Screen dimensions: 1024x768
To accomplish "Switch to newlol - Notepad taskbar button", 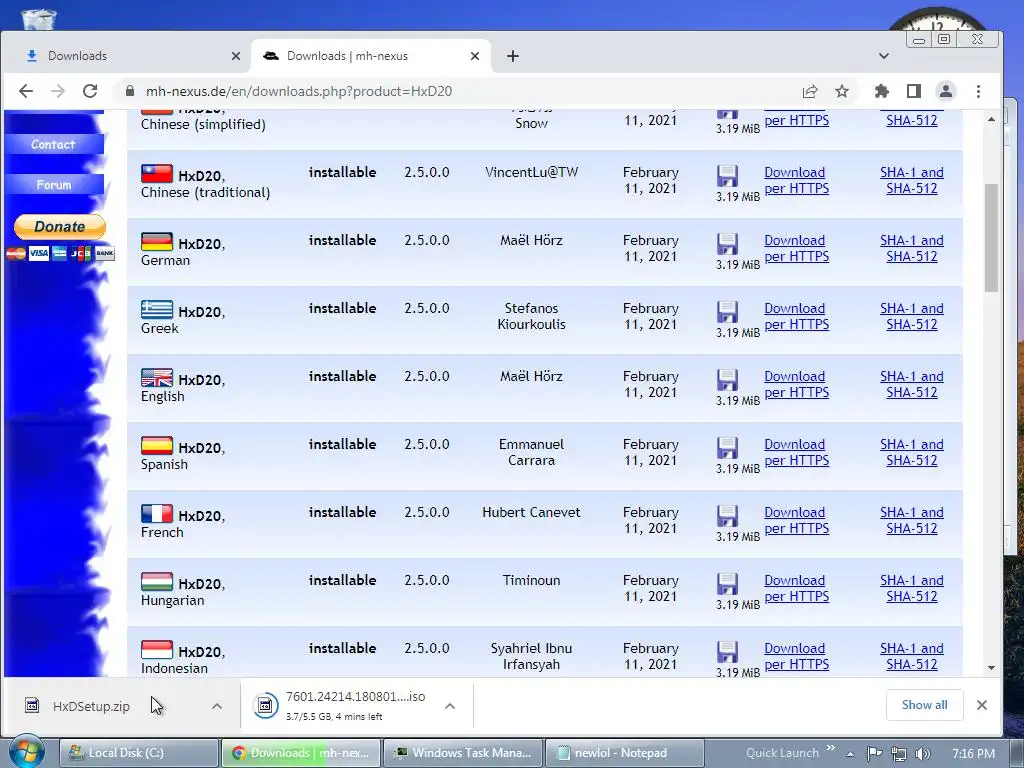I will (624, 753).
